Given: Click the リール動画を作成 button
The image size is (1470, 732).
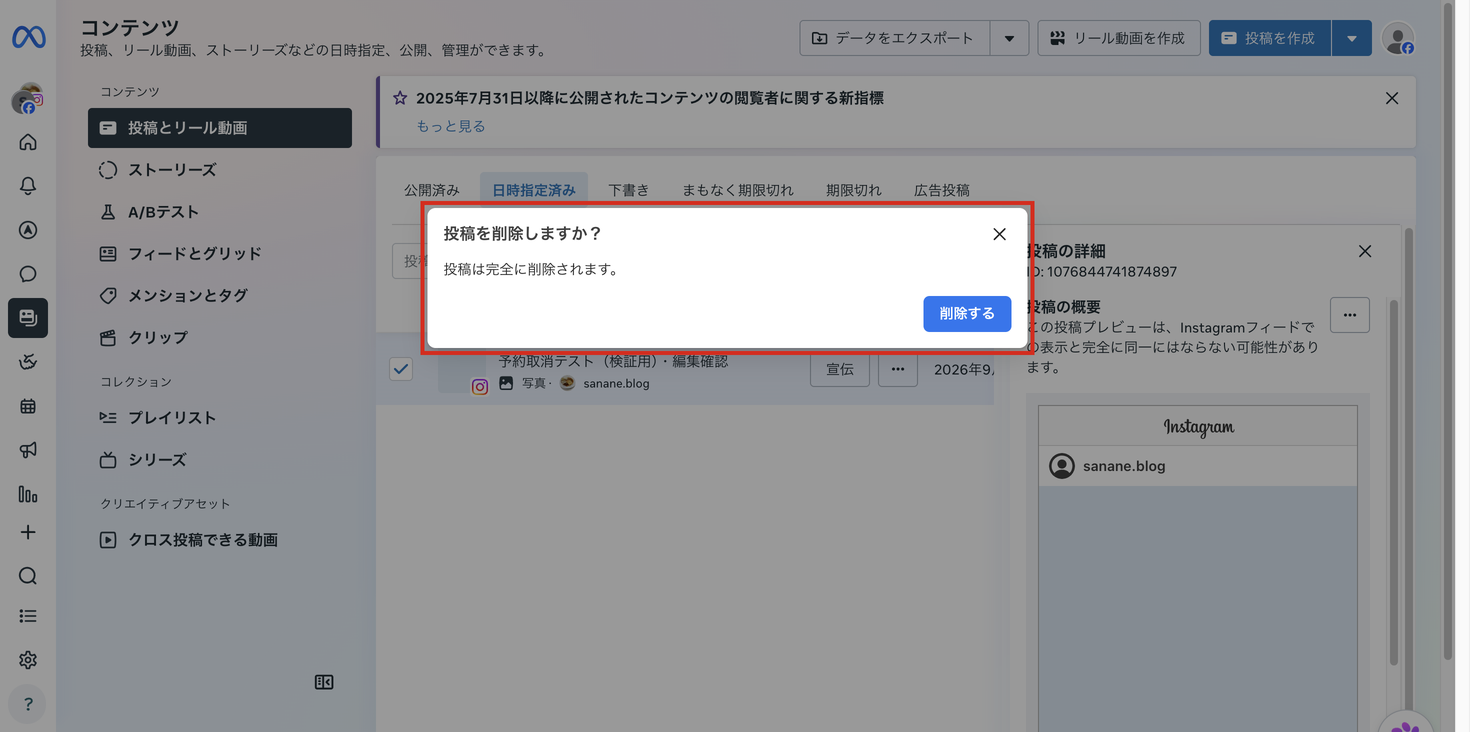Looking at the screenshot, I should tap(1119, 38).
